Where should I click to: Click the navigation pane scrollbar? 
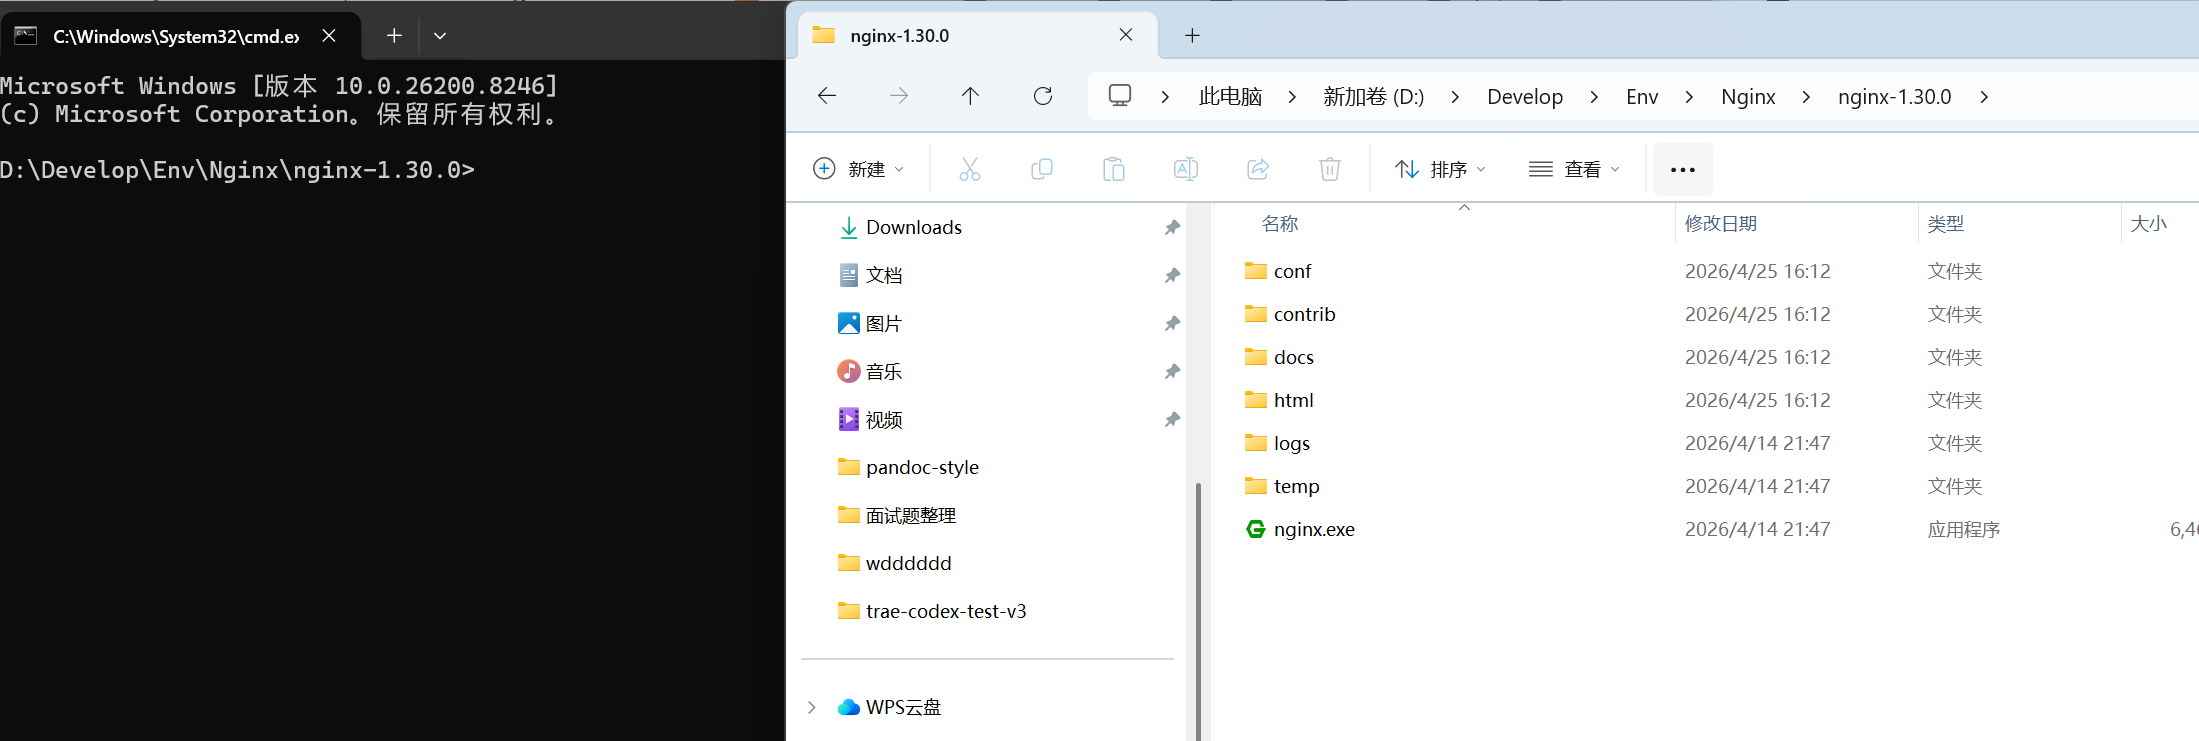coord(1198,611)
